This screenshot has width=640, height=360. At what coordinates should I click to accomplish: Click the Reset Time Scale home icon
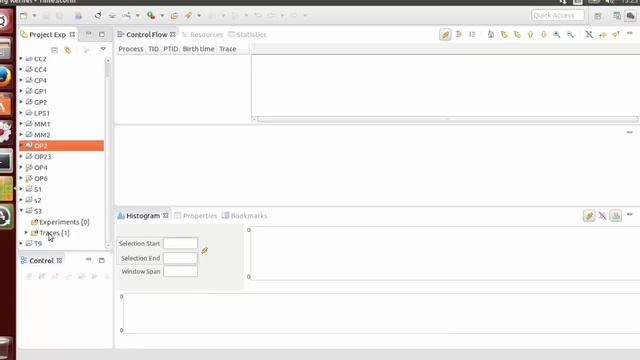click(x=491, y=35)
